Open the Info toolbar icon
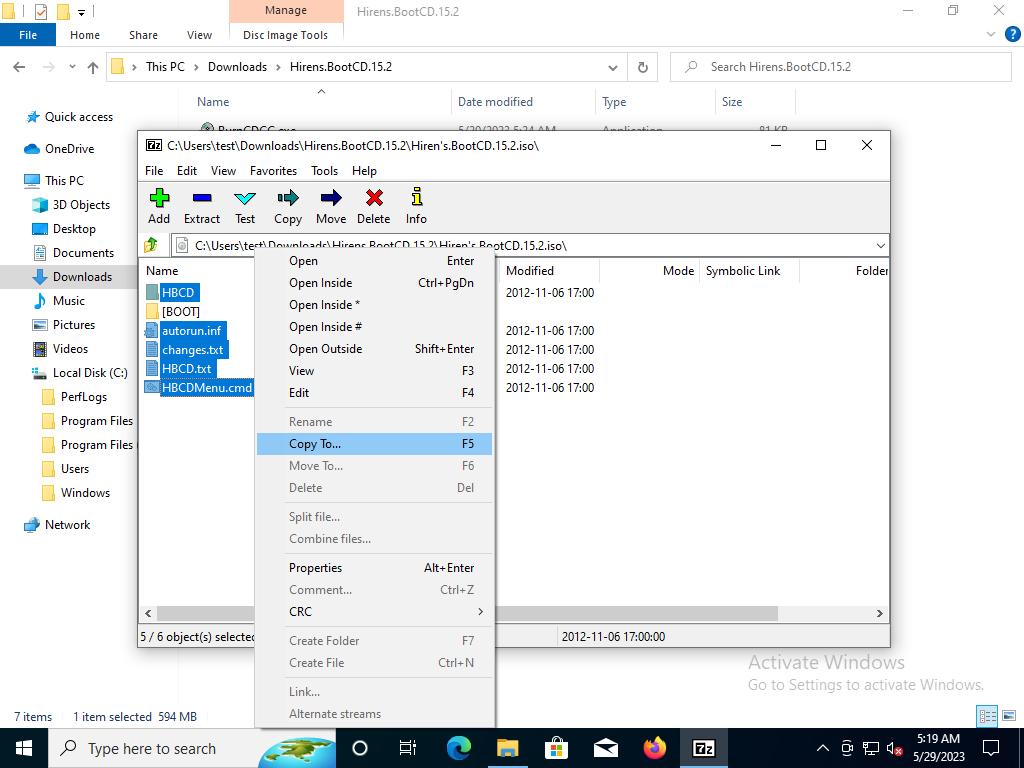This screenshot has height=768, width=1024. [416, 206]
